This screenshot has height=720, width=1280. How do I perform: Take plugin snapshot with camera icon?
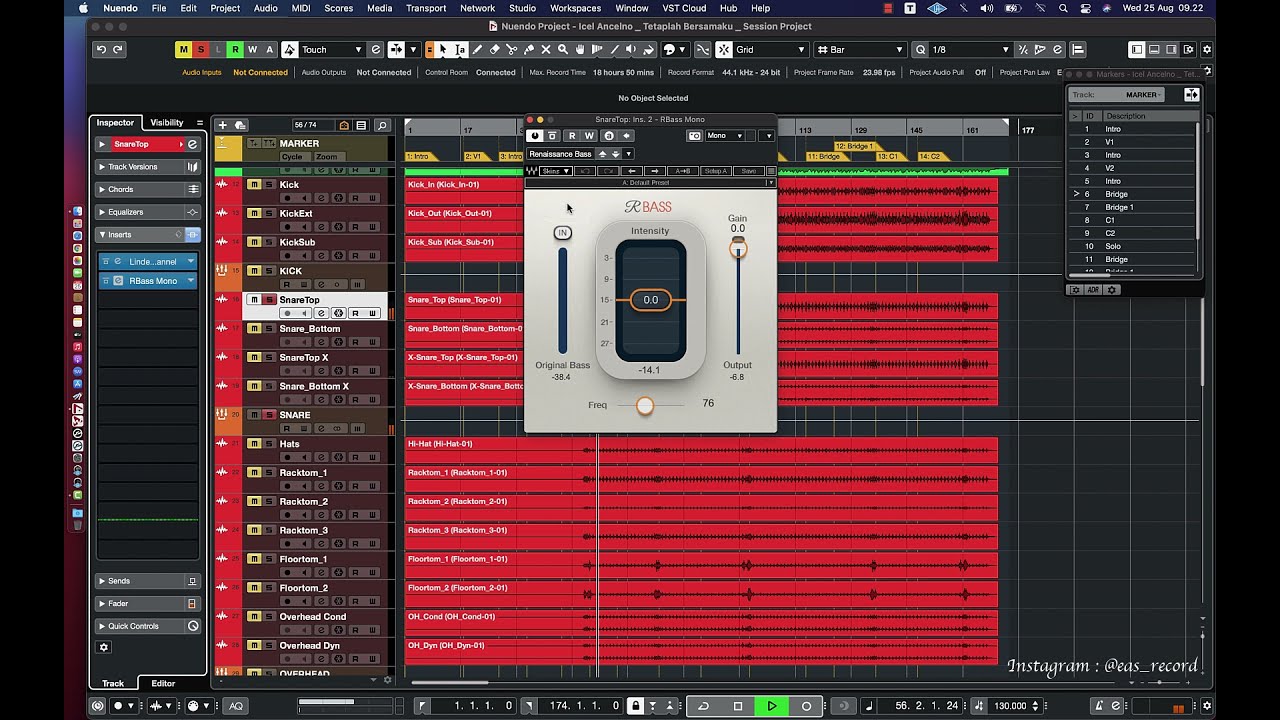tap(694, 136)
